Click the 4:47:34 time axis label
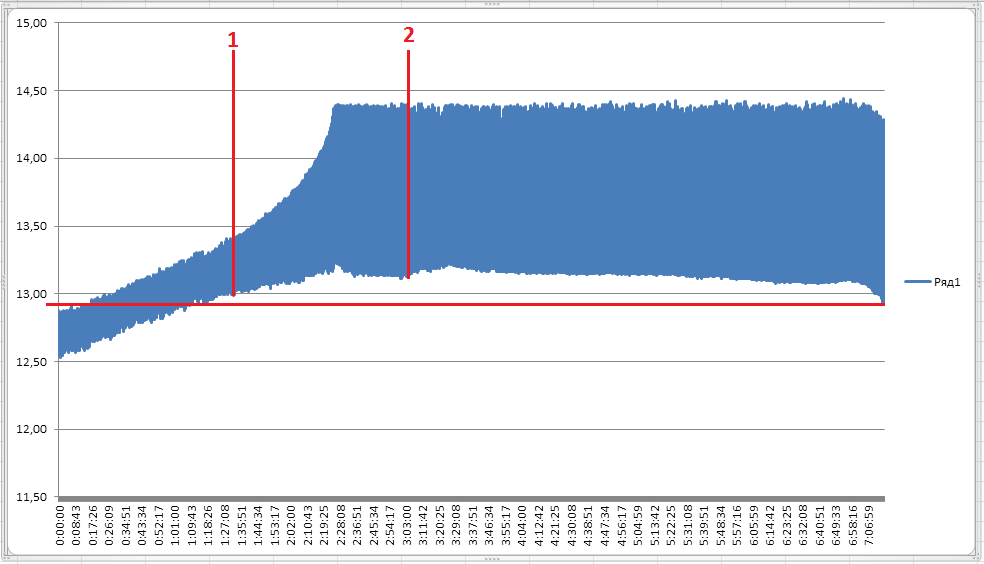The width and height of the screenshot is (984, 564). point(604,525)
